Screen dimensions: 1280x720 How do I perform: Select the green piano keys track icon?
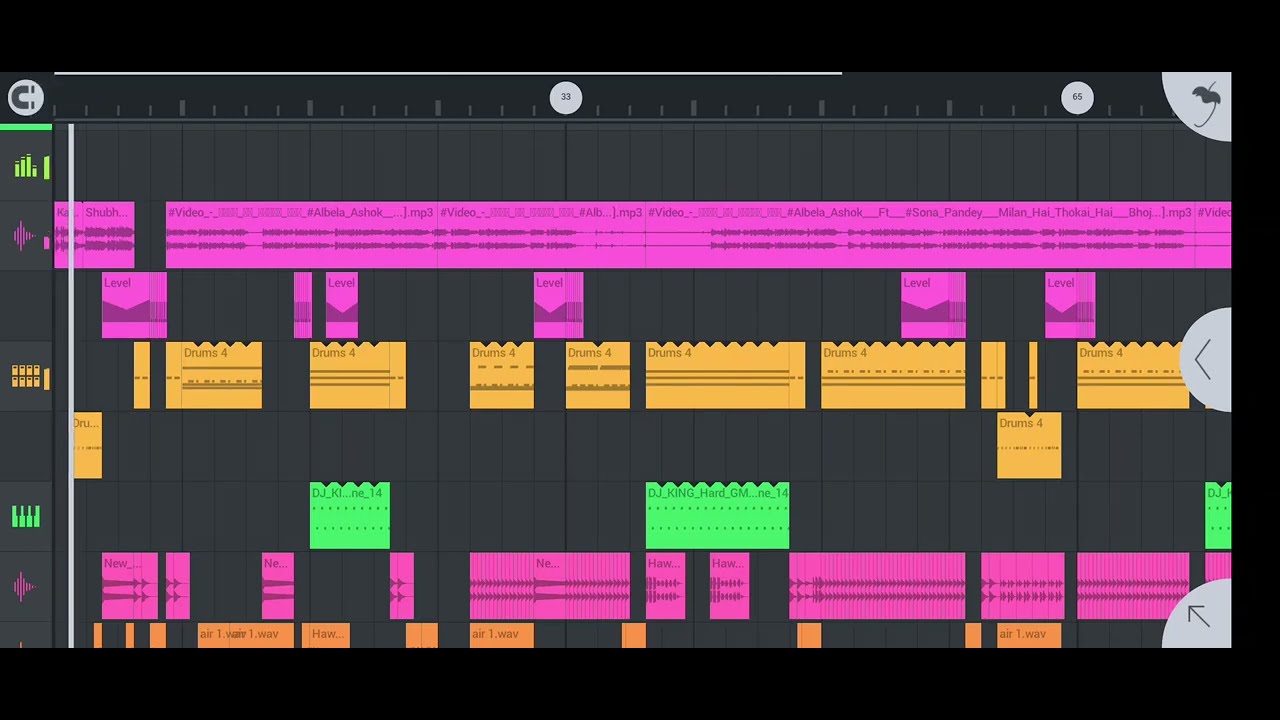[25, 516]
